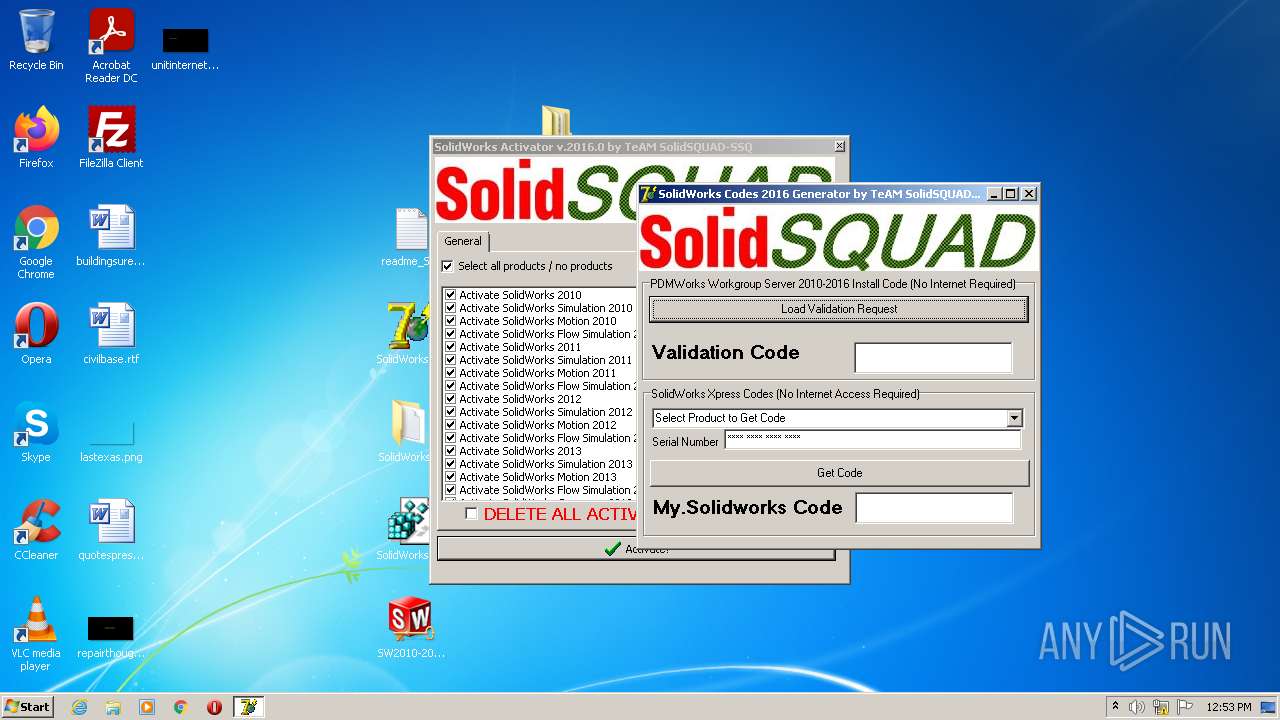Open Windows Media Player taskbar icon
Image resolution: width=1280 pixels, height=720 pixels.
tap(147, 707)
